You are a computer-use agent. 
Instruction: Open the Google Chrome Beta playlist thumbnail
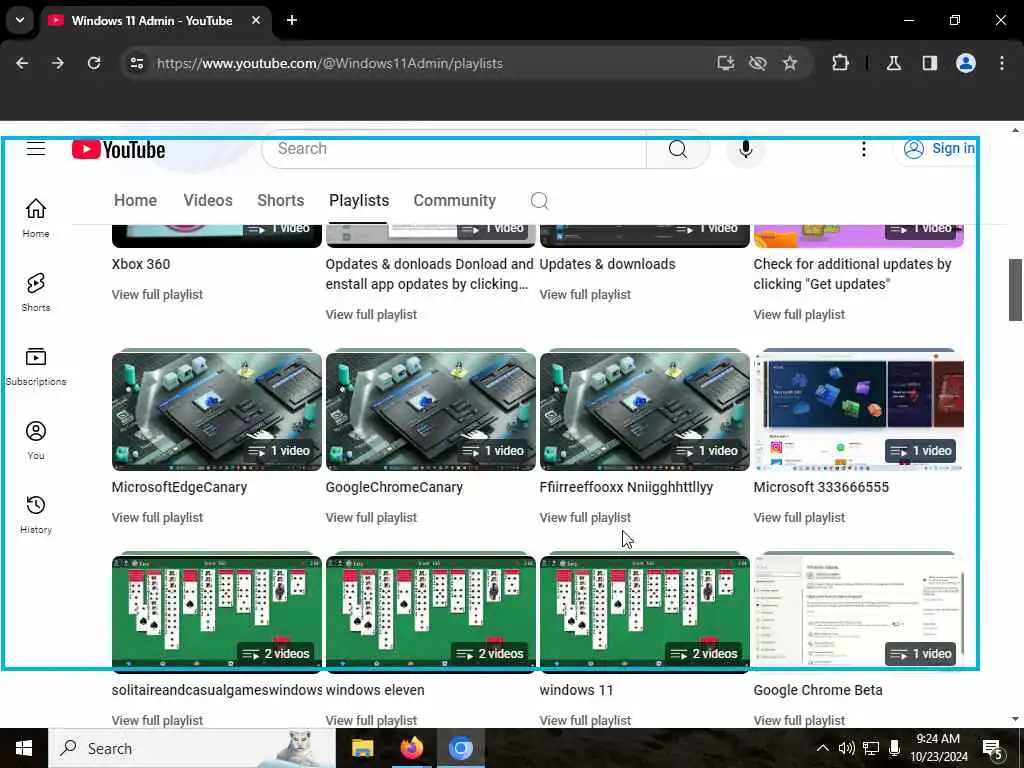click(x=859, y=615)
